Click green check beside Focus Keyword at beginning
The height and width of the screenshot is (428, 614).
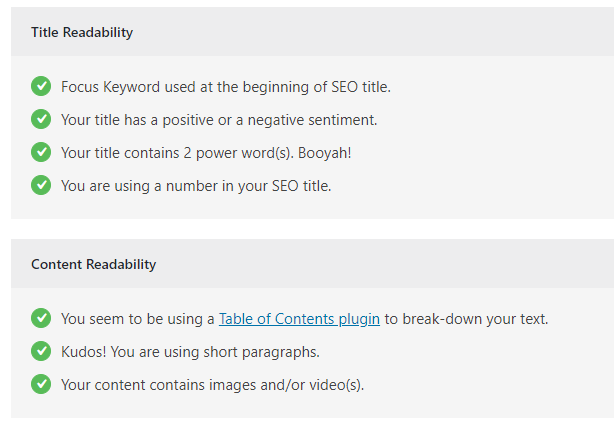(x=41, y=86)
